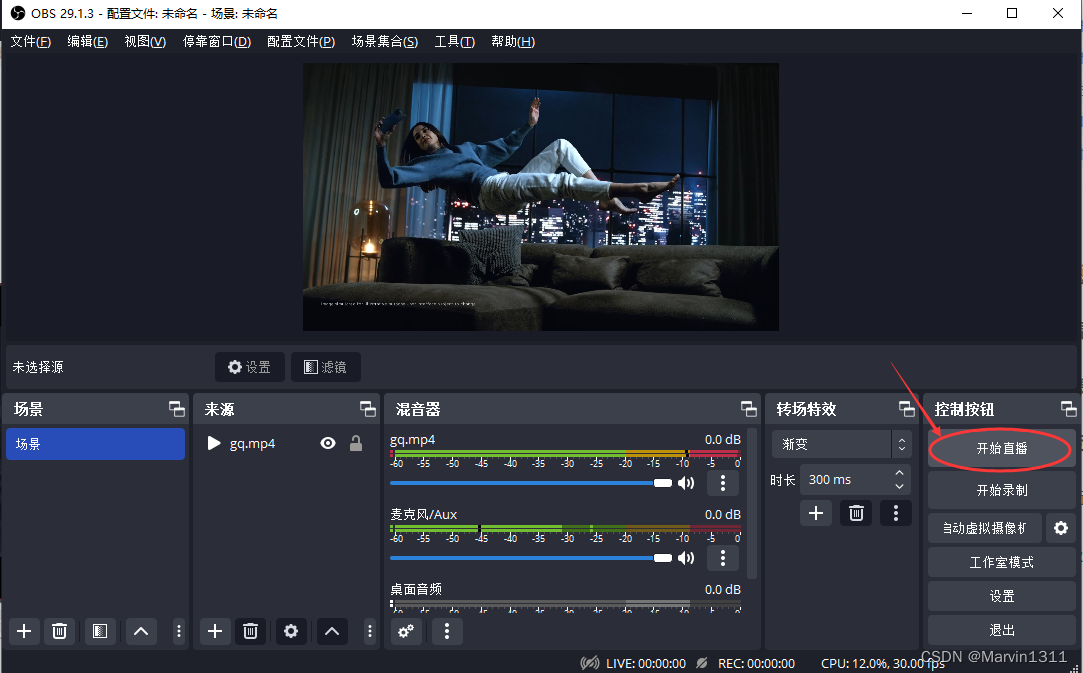Mute the 麦克风/Aux speaker icon
1083x673 pixels.
686,557
